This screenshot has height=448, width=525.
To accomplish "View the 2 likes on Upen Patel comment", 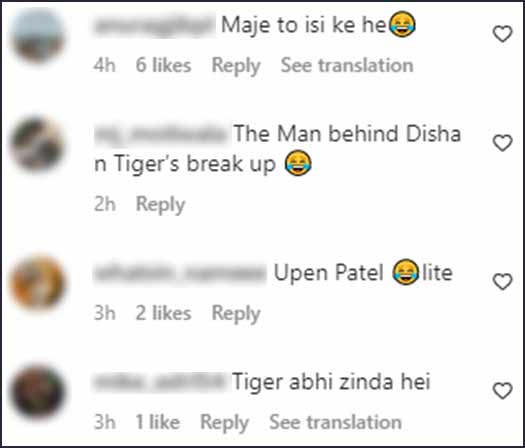I will point(163,313).
